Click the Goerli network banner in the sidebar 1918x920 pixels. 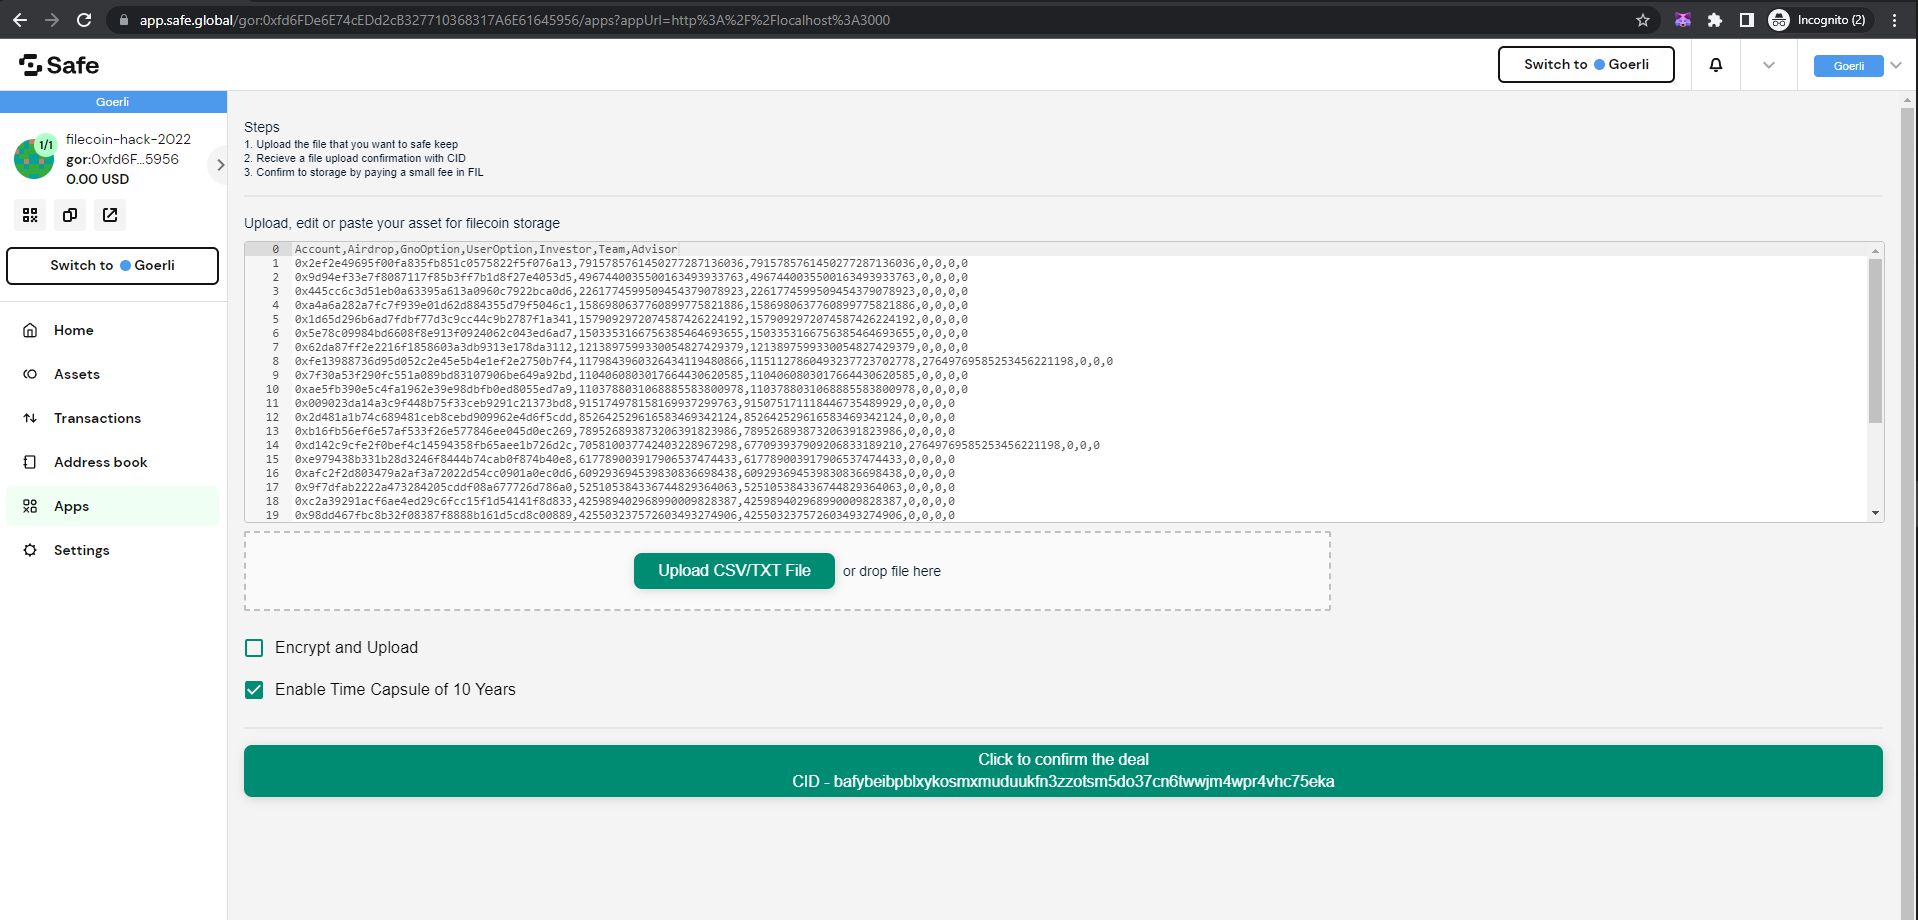coord(113,102)
